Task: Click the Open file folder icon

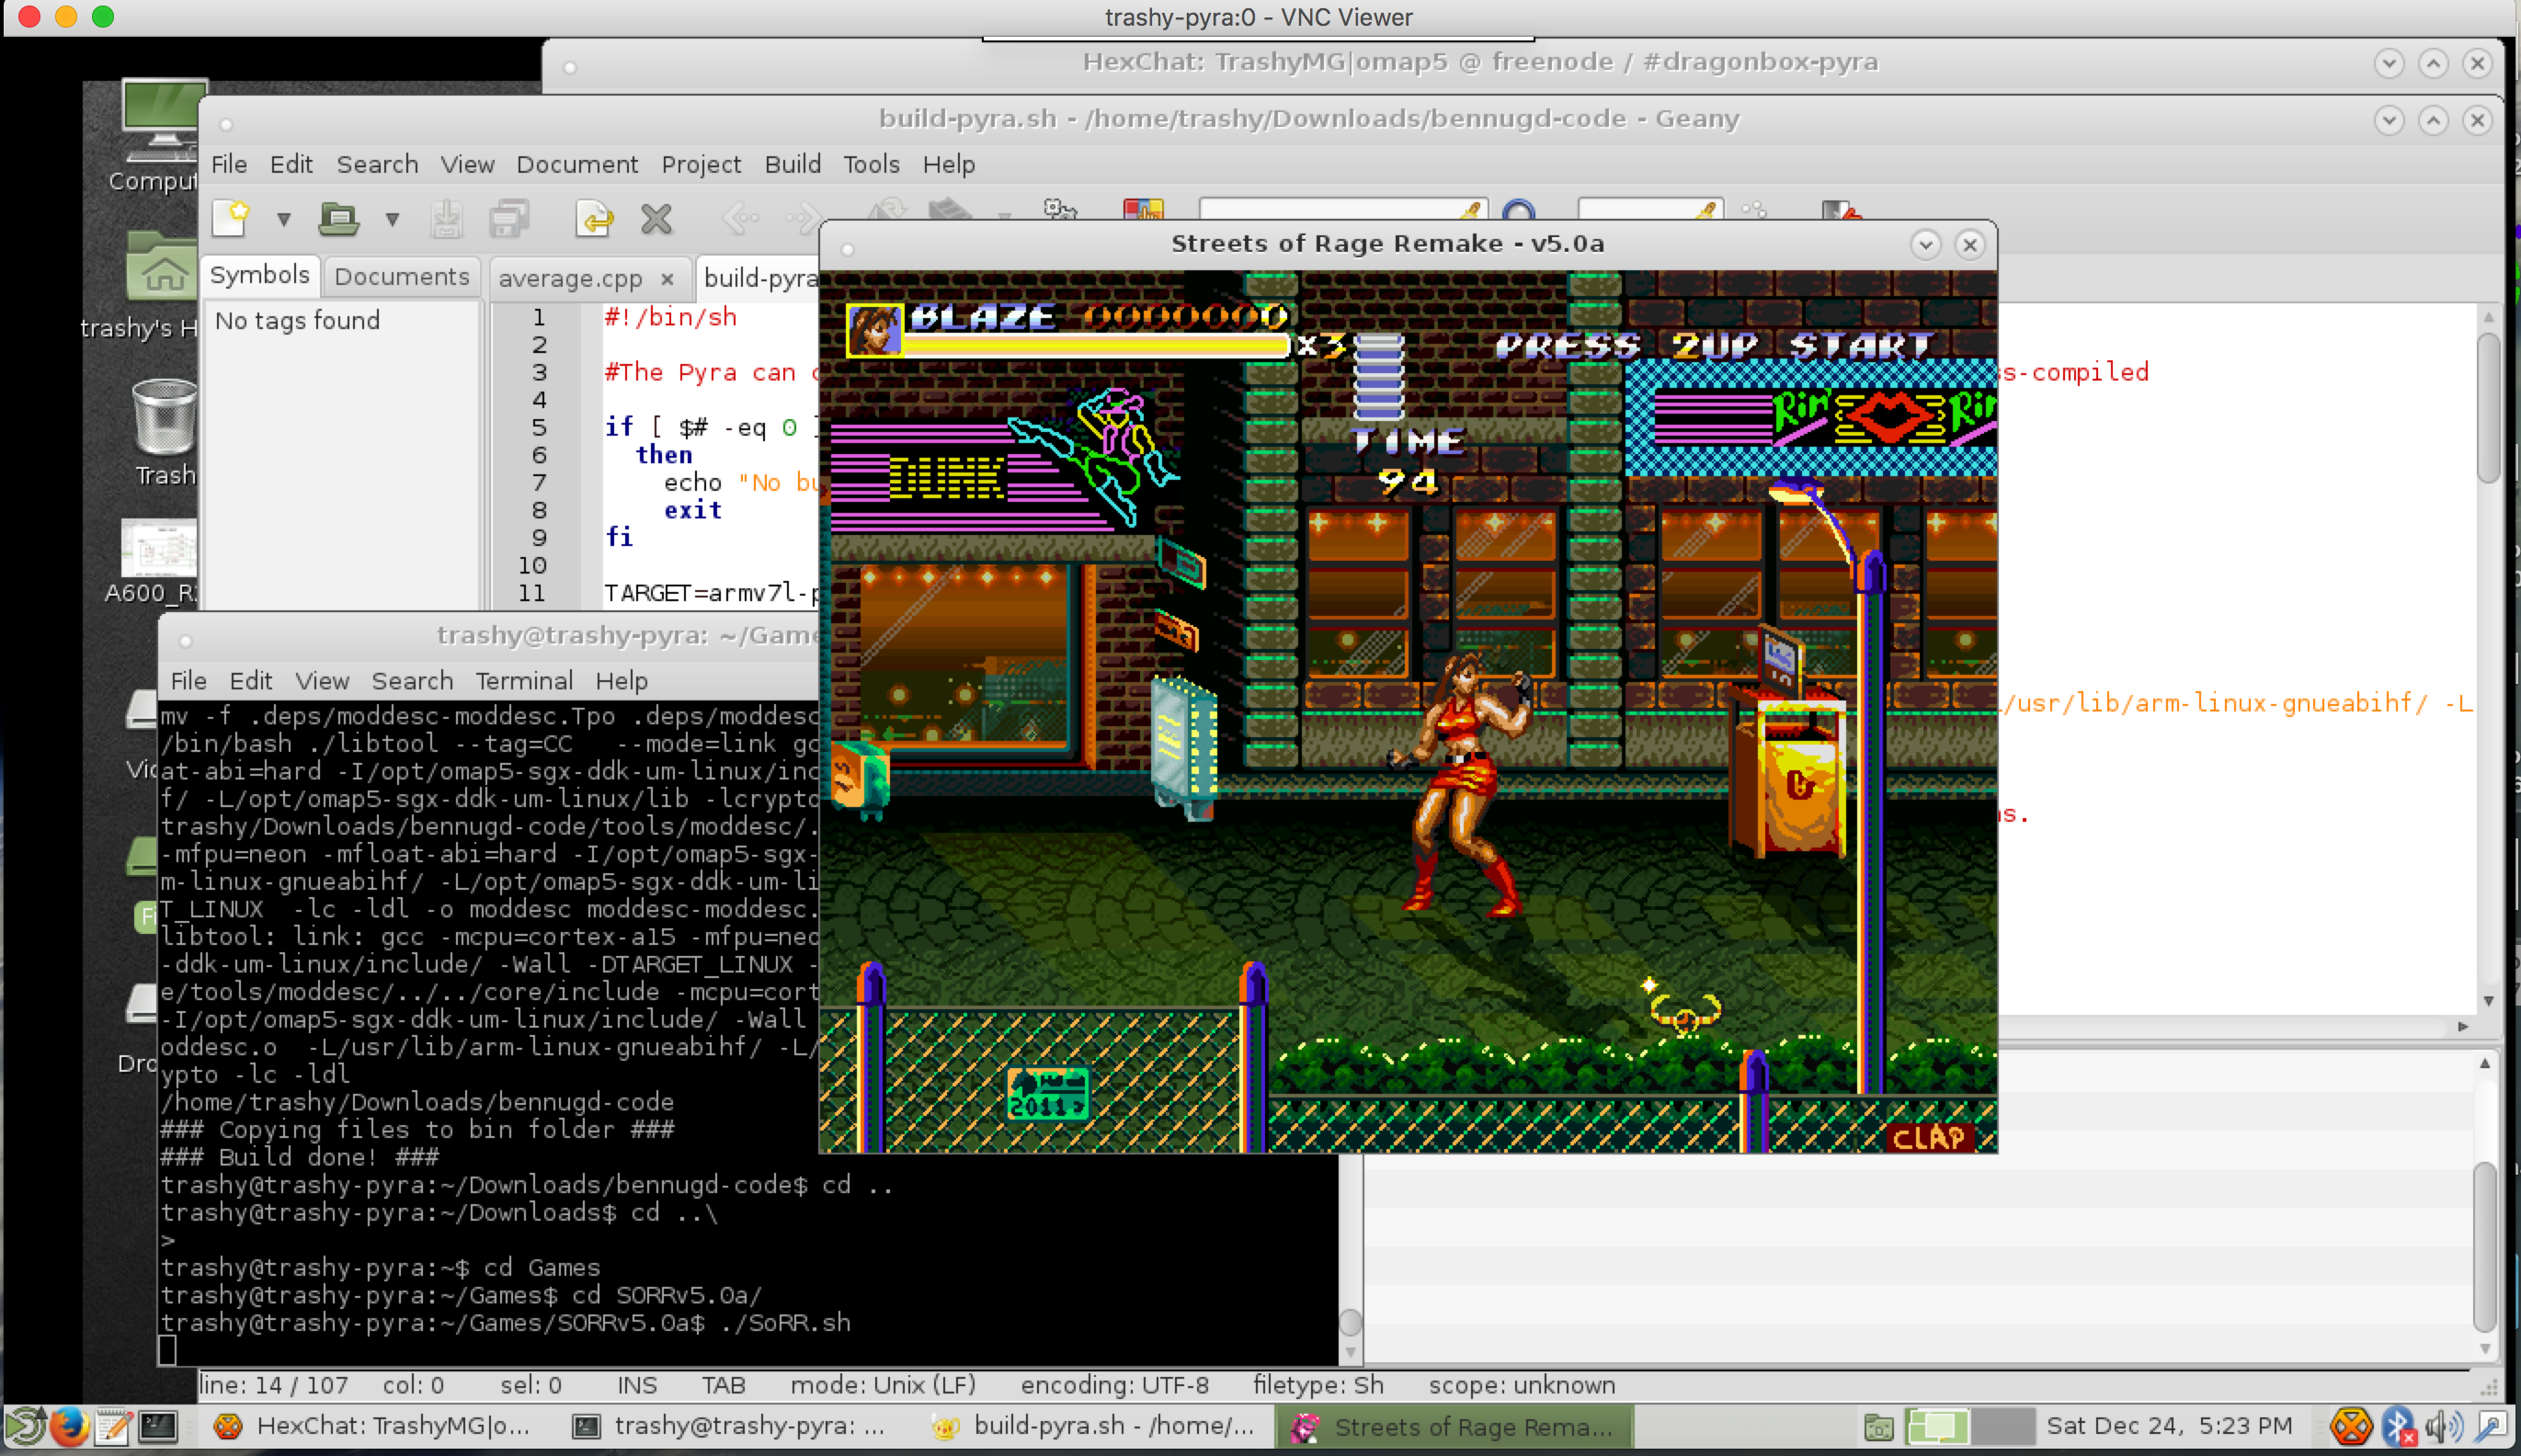Action: pyautogui.click(x=338, y=218)
